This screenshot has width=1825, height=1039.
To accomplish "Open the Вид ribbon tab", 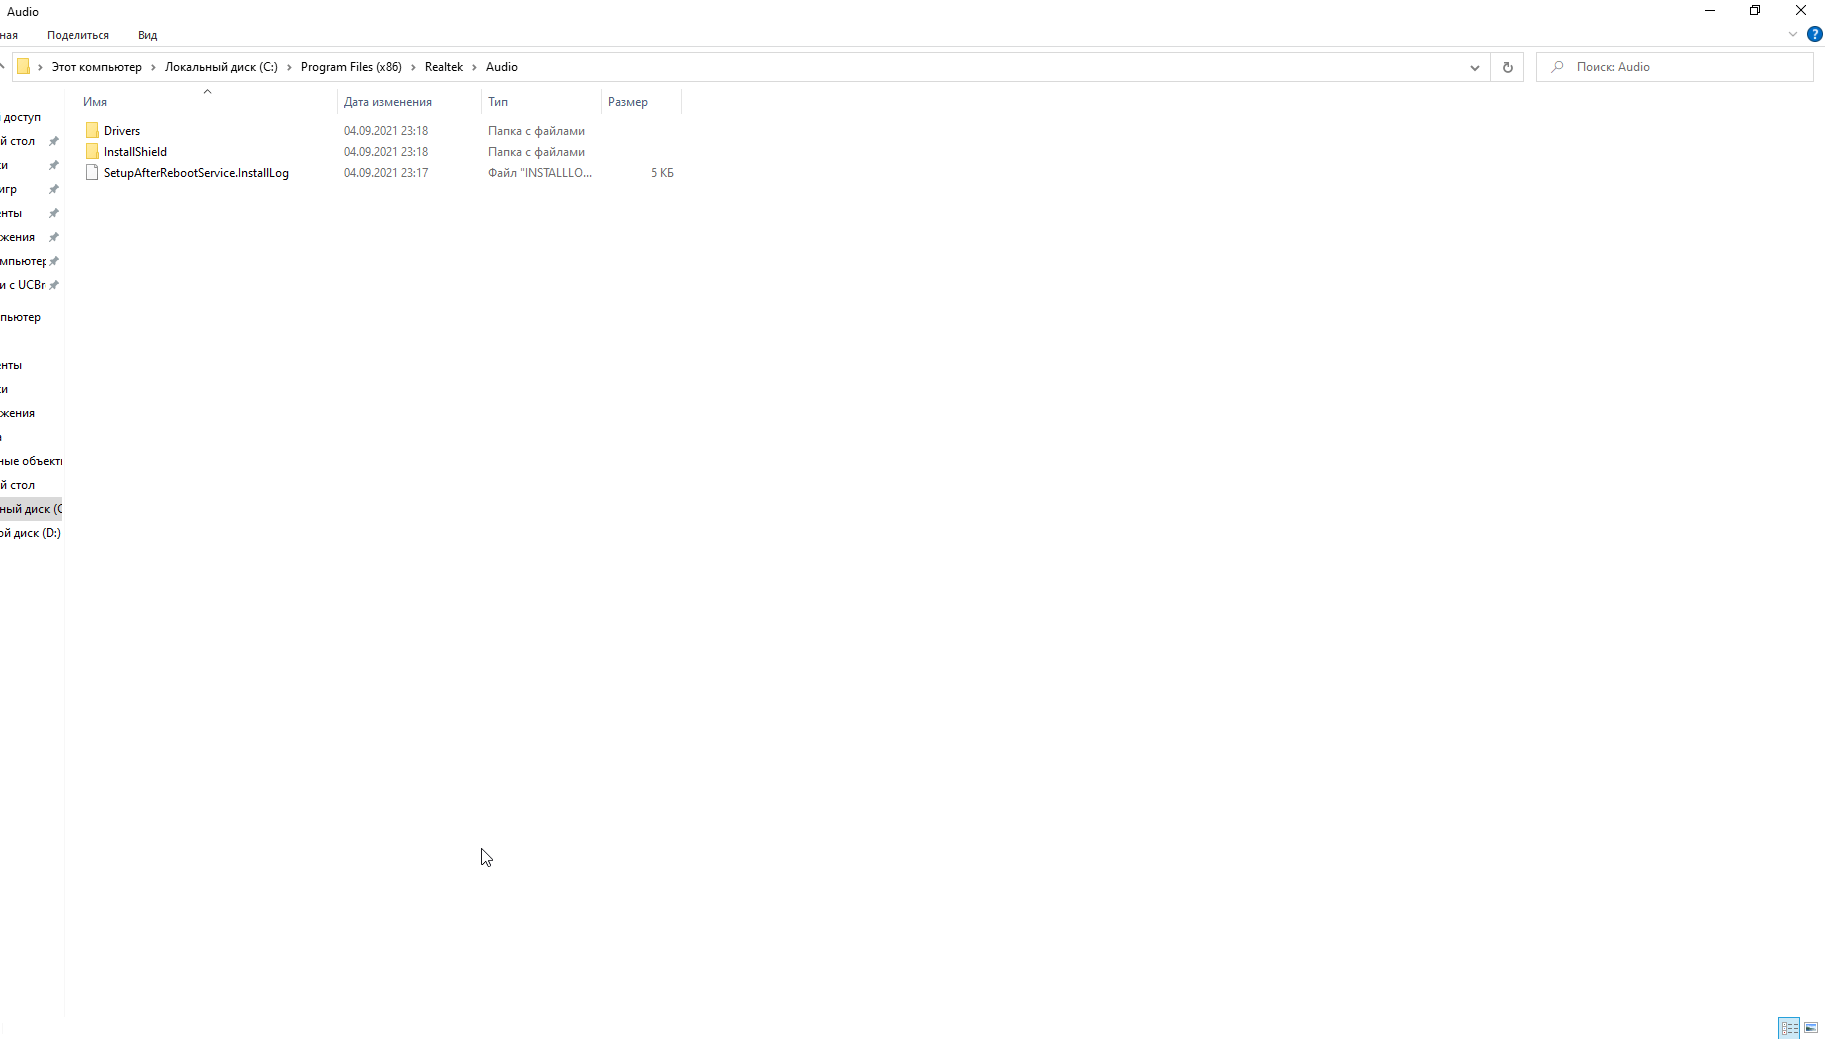I will pos(147,35).
